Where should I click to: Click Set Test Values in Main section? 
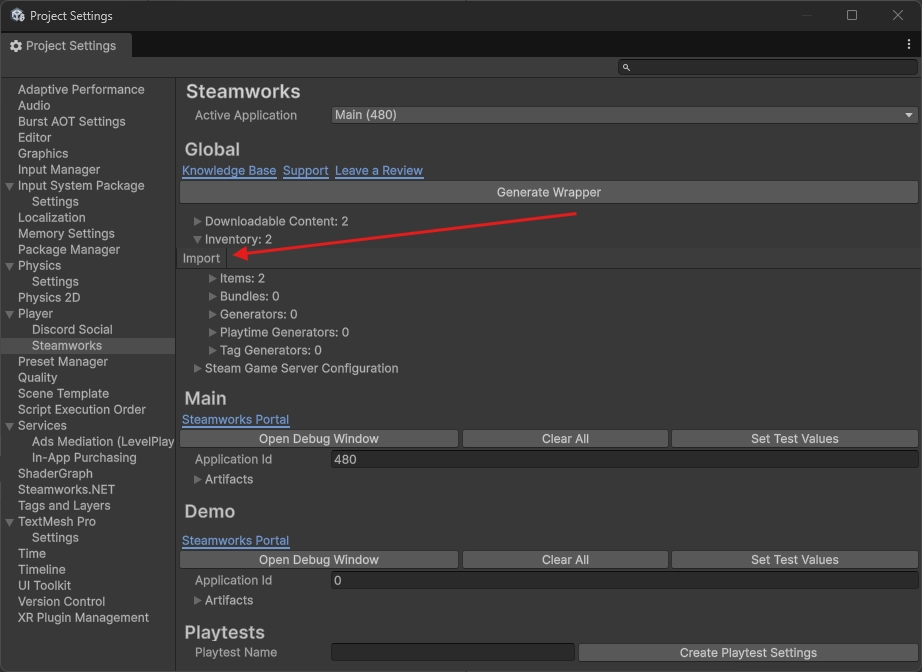pos(794,439)
